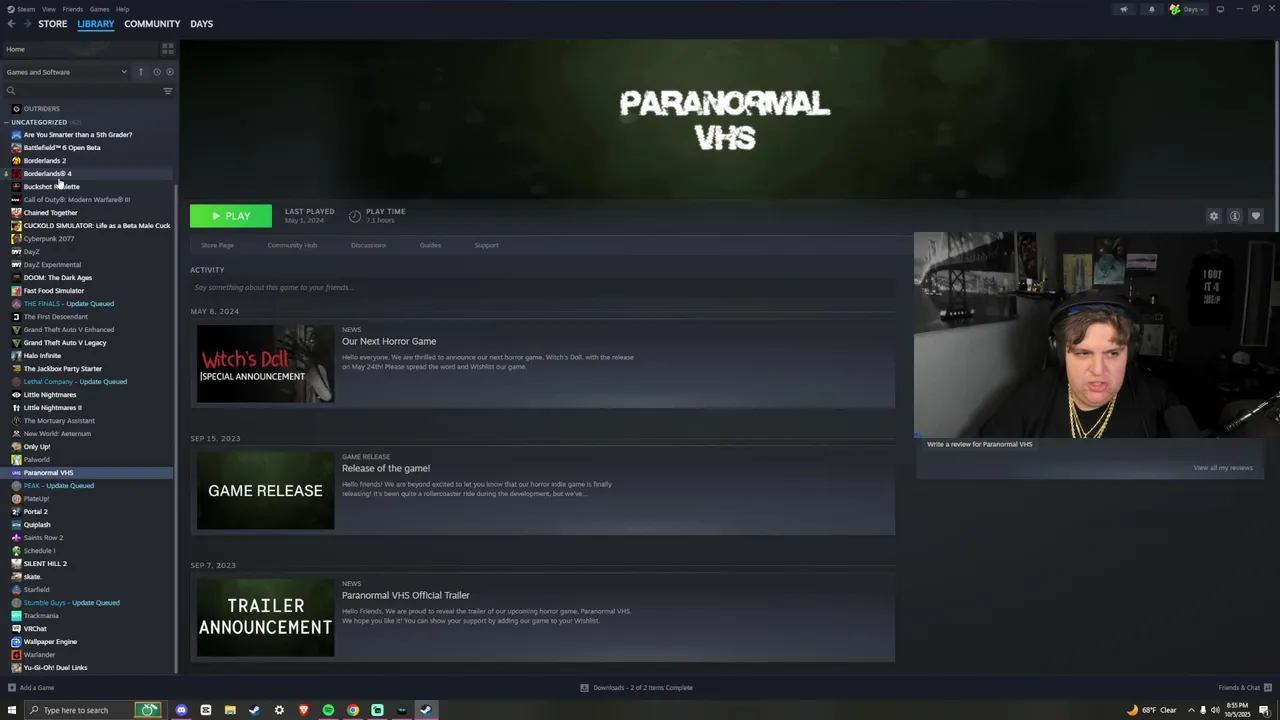Toggle the ready-to-play filter icon
Image resolution: width=1280 pixels, height=720 pixels.
[x=170, y=72]
